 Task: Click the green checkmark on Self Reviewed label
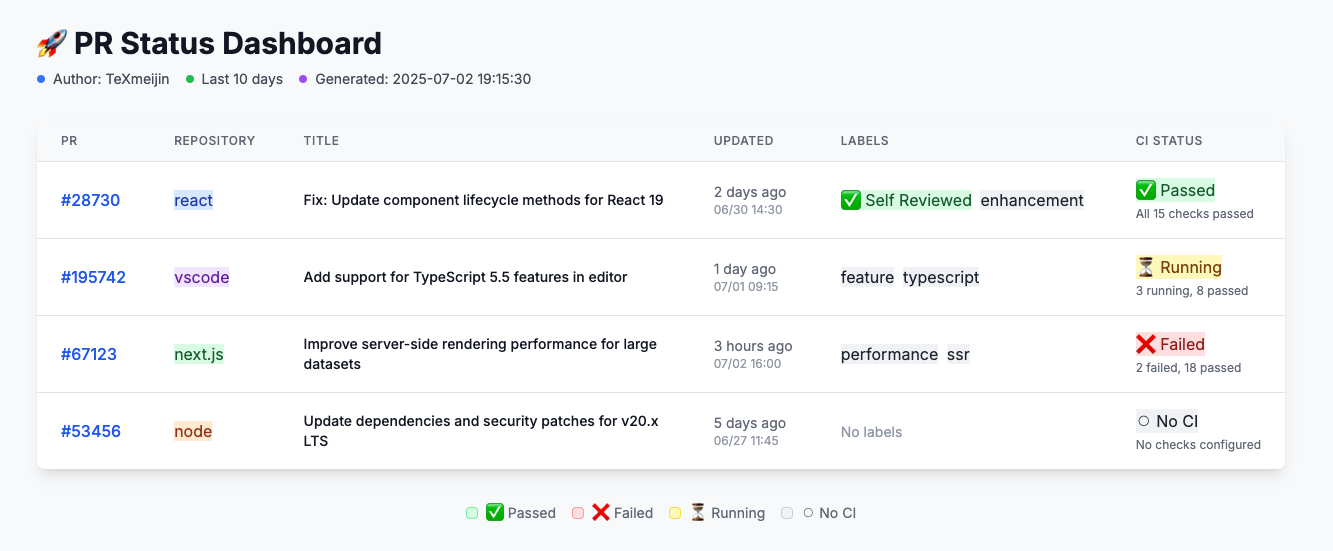851,200
